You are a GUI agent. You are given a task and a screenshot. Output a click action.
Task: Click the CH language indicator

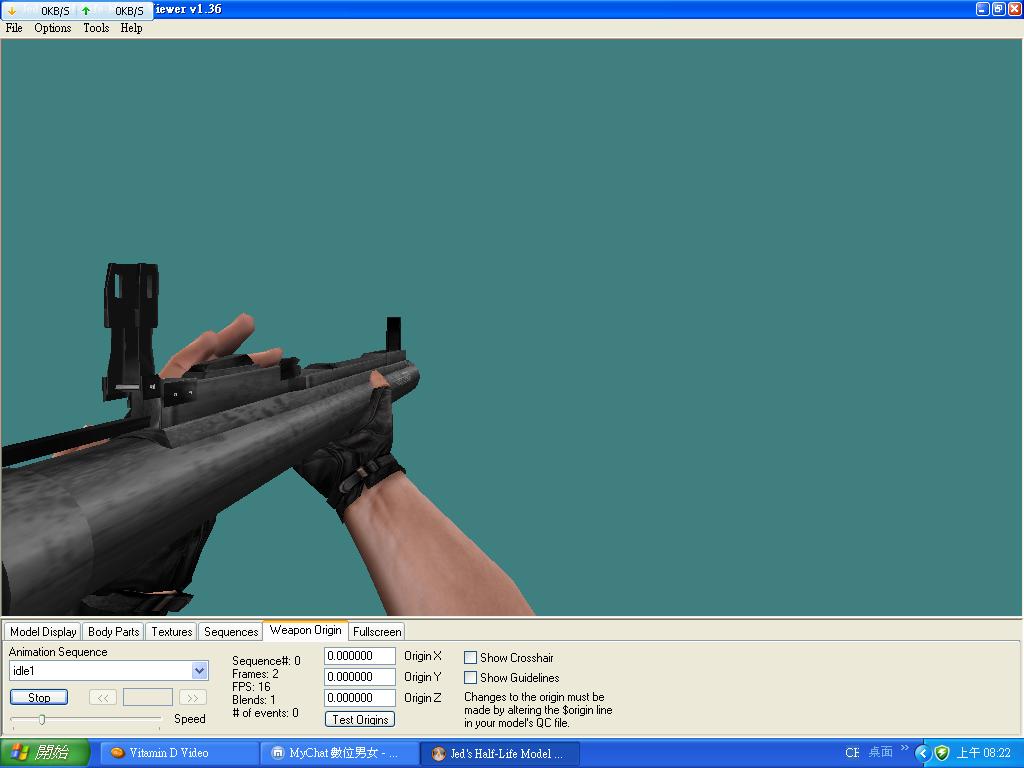852,753
